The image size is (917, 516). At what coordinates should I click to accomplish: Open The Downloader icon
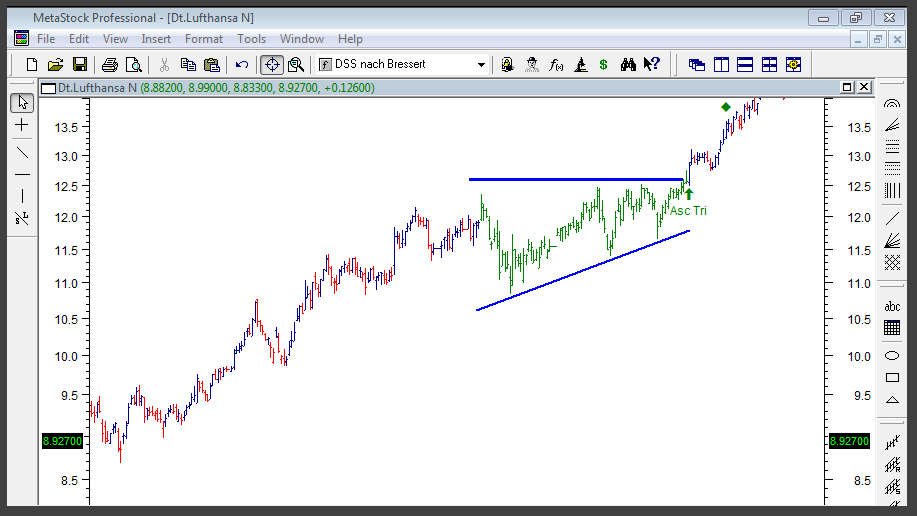coord(508,64)
